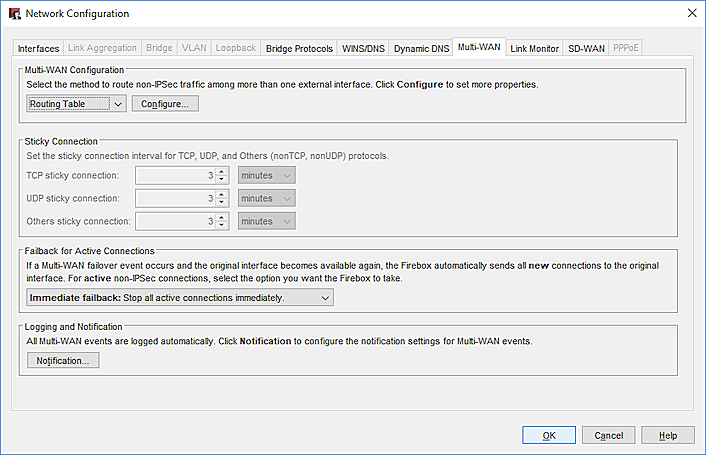
Task: Close the Network Configuration dialog
Action: [692, 13]
